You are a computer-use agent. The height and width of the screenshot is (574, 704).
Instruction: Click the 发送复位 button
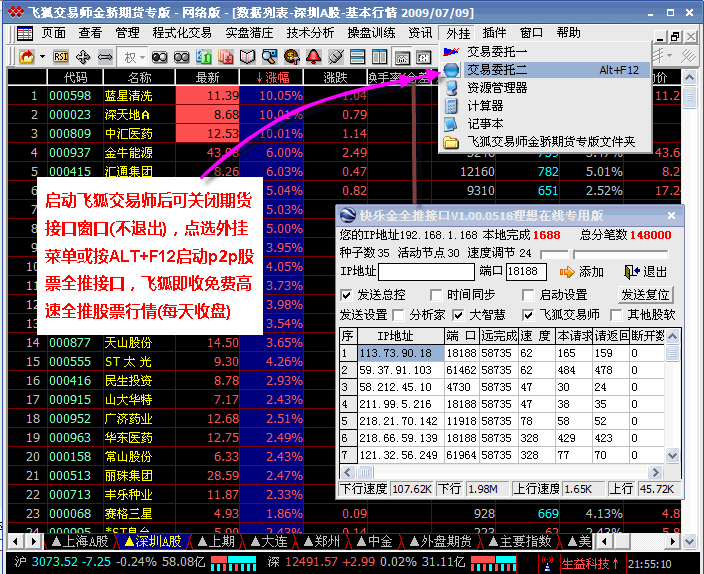click(645, 295)
